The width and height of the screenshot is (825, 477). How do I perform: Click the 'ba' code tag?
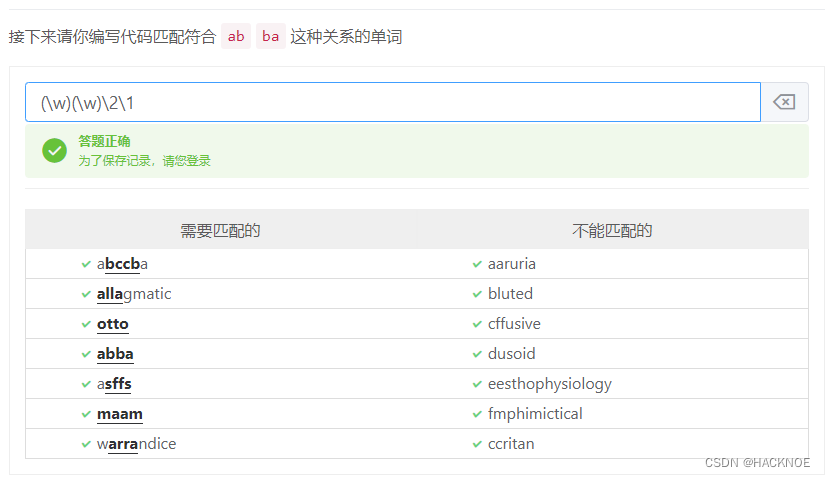pyautogui.click(x=270, y=36)
